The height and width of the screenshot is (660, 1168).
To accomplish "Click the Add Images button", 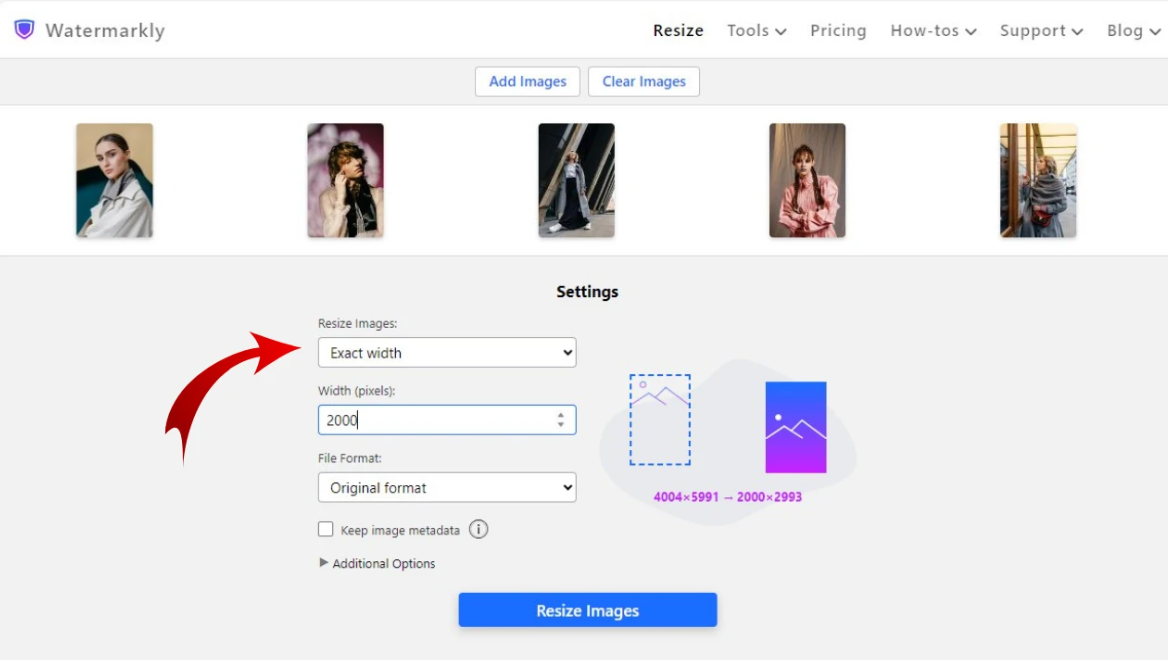I will [527, 82].
